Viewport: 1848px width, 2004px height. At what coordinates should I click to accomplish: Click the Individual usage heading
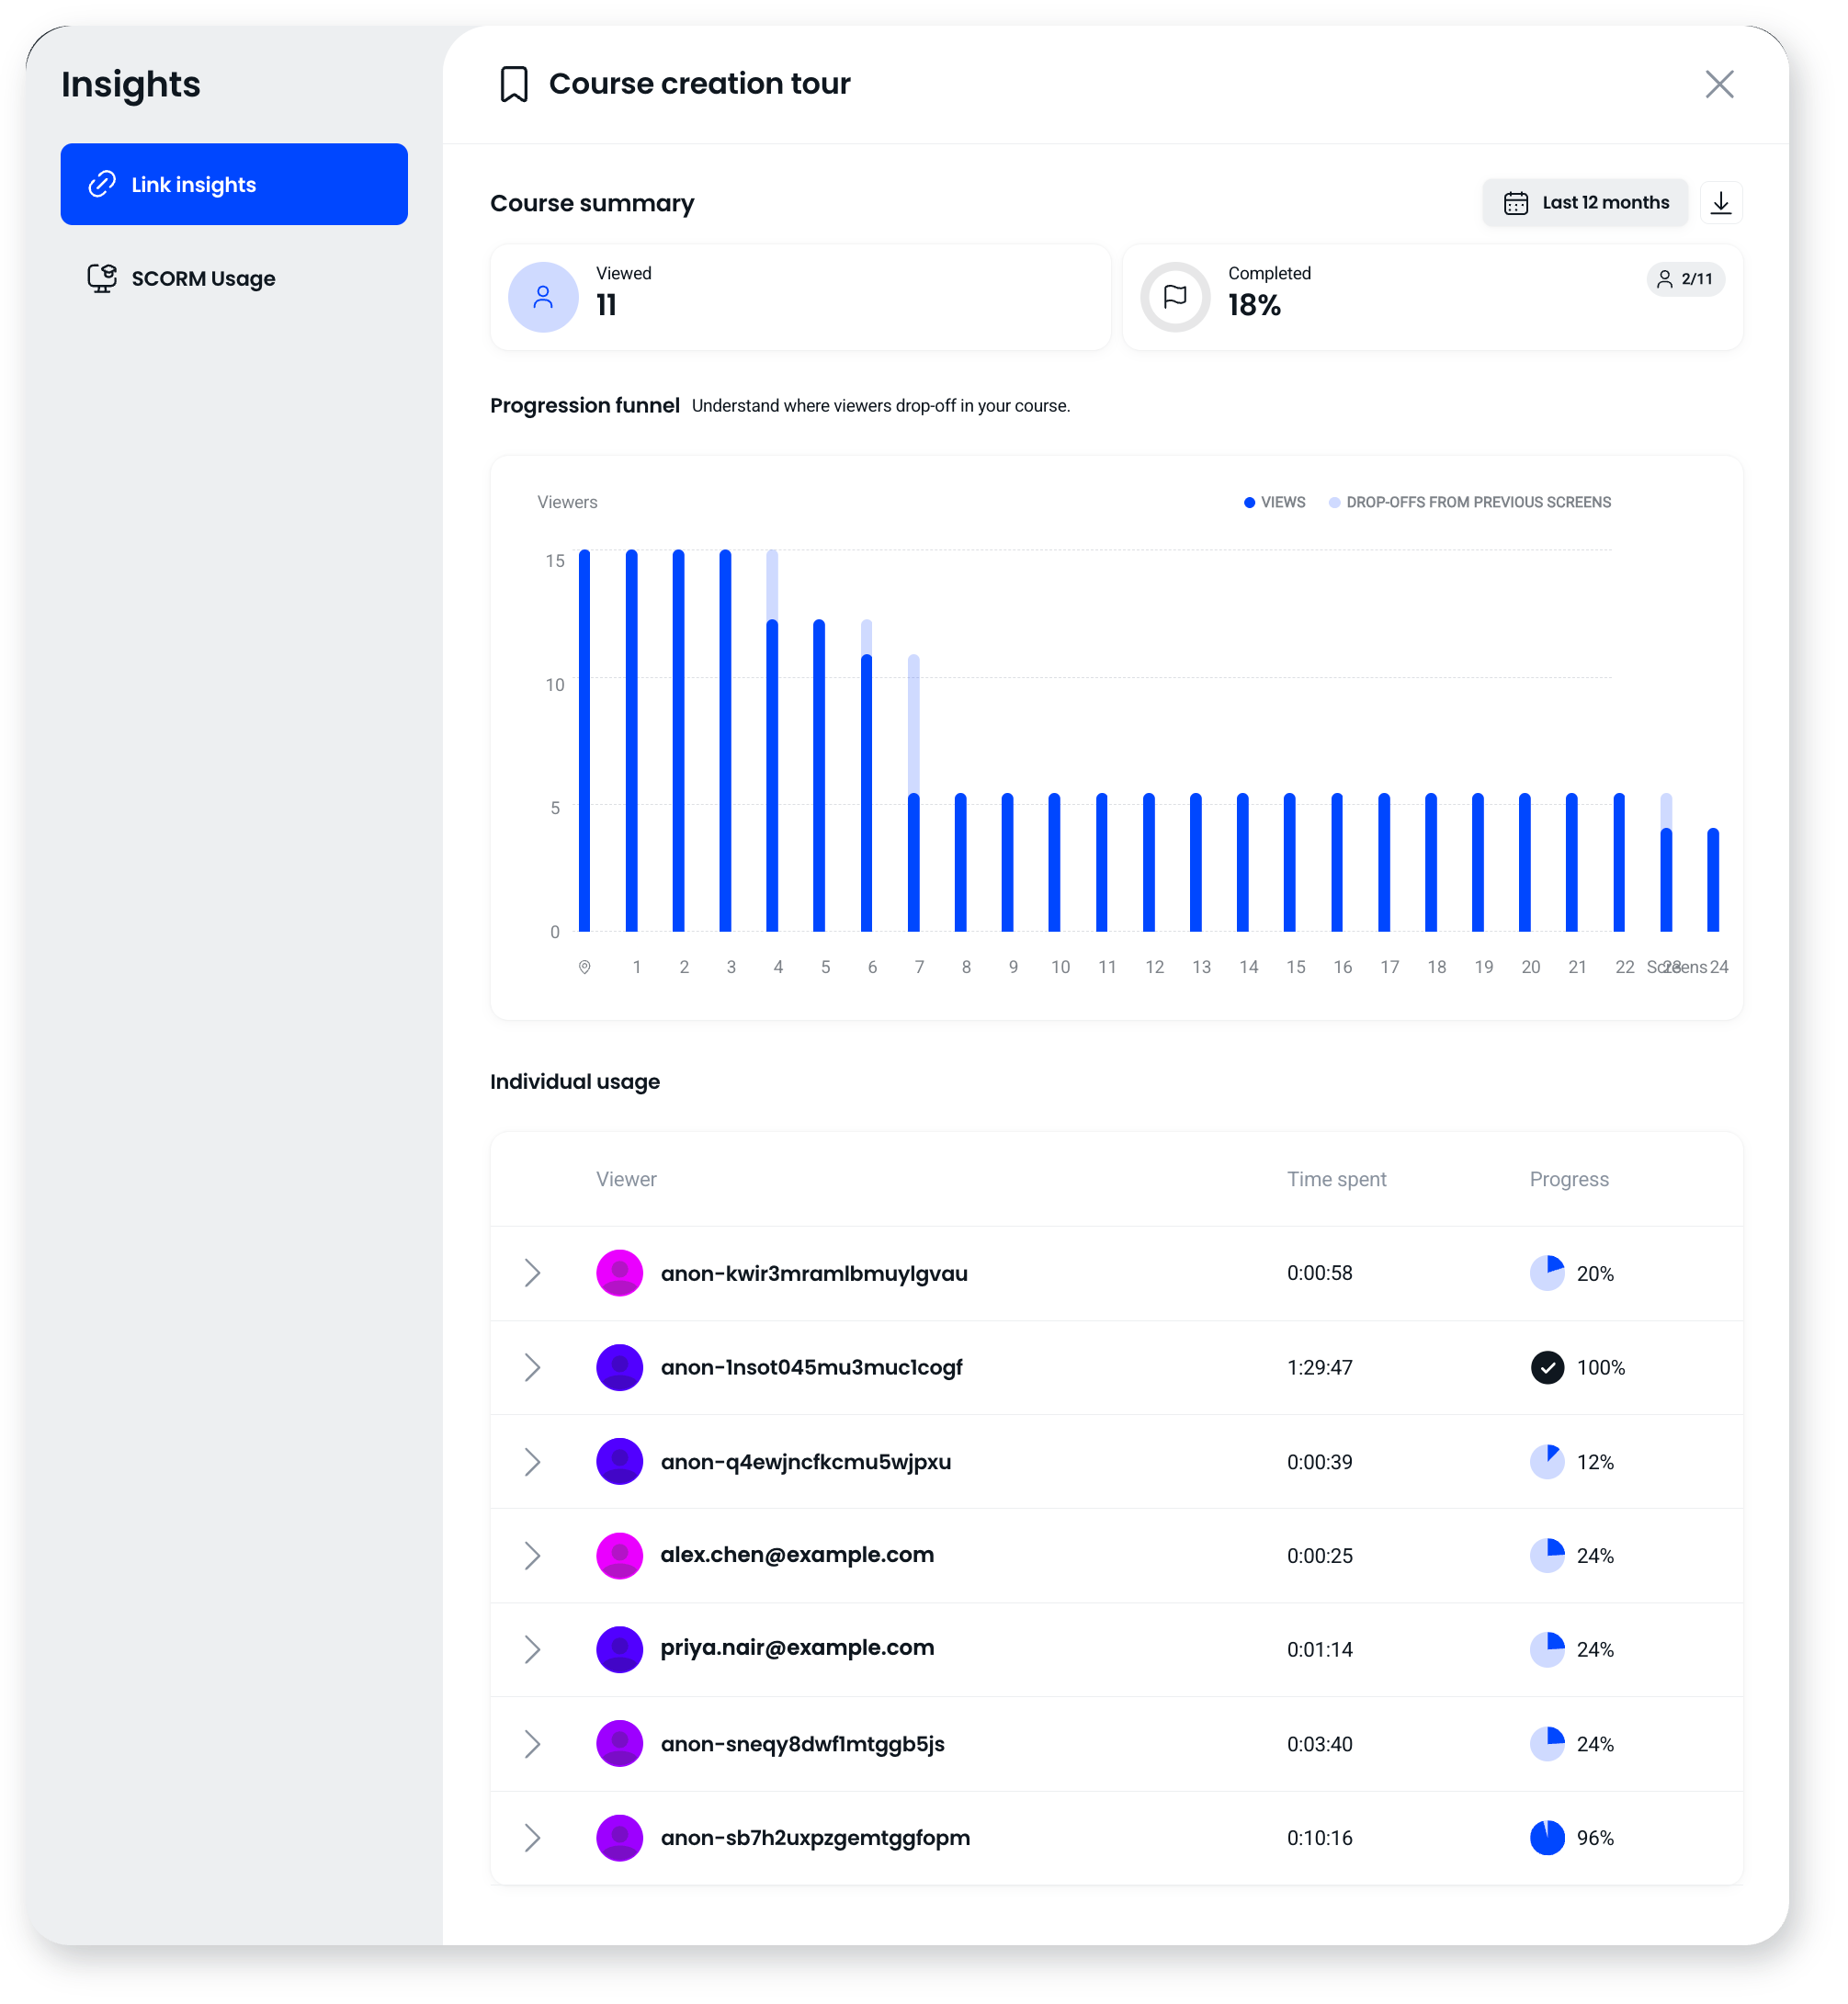point(575,1081)
